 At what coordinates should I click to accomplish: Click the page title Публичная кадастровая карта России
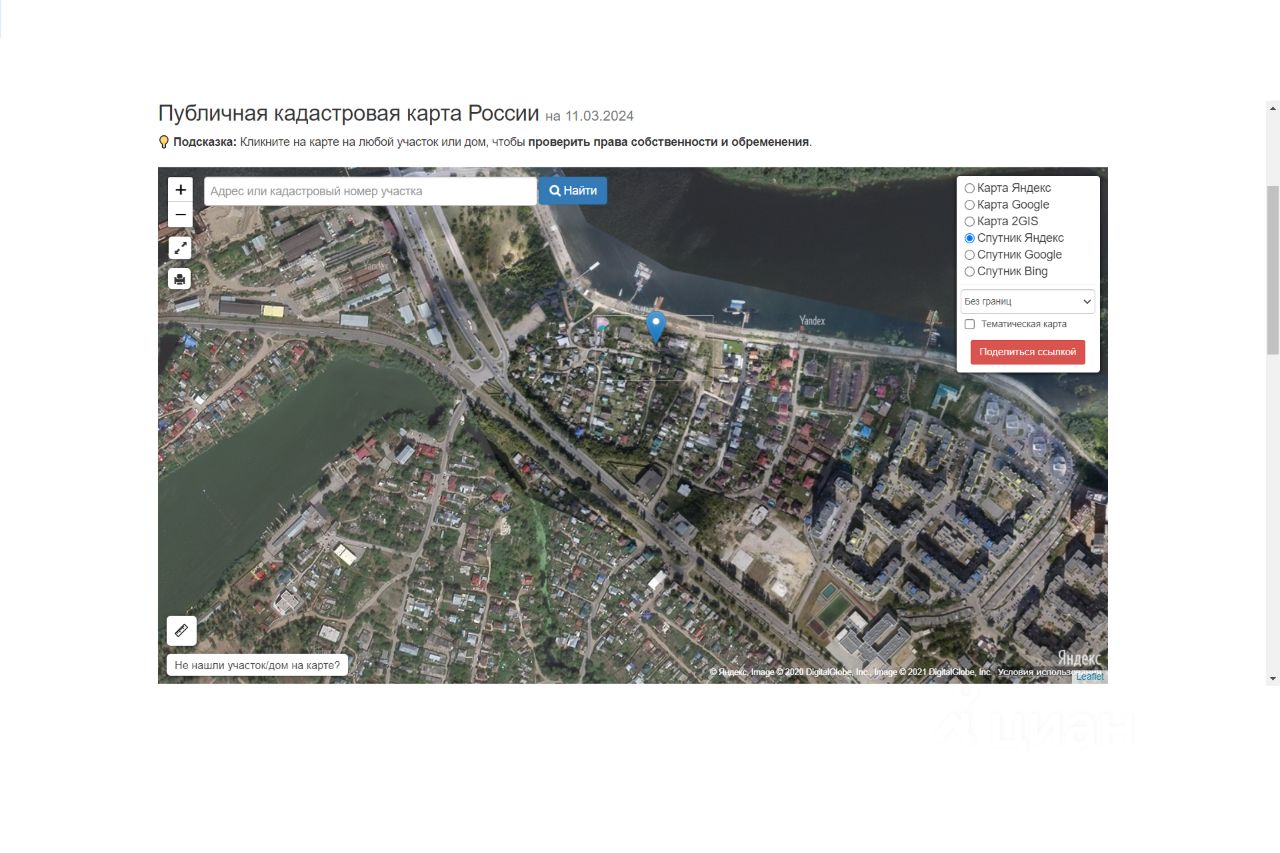[349, 113]
